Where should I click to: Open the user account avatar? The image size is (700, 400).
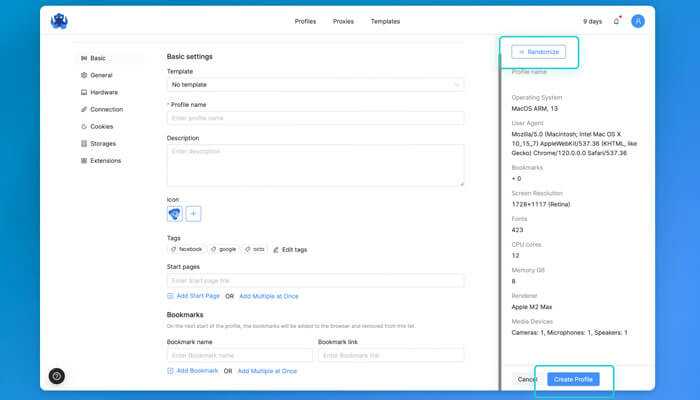(637, 21)
